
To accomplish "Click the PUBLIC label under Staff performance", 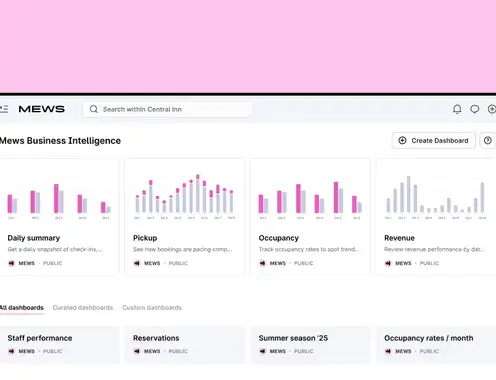I will pyautogui.click(x=53, y=351).
